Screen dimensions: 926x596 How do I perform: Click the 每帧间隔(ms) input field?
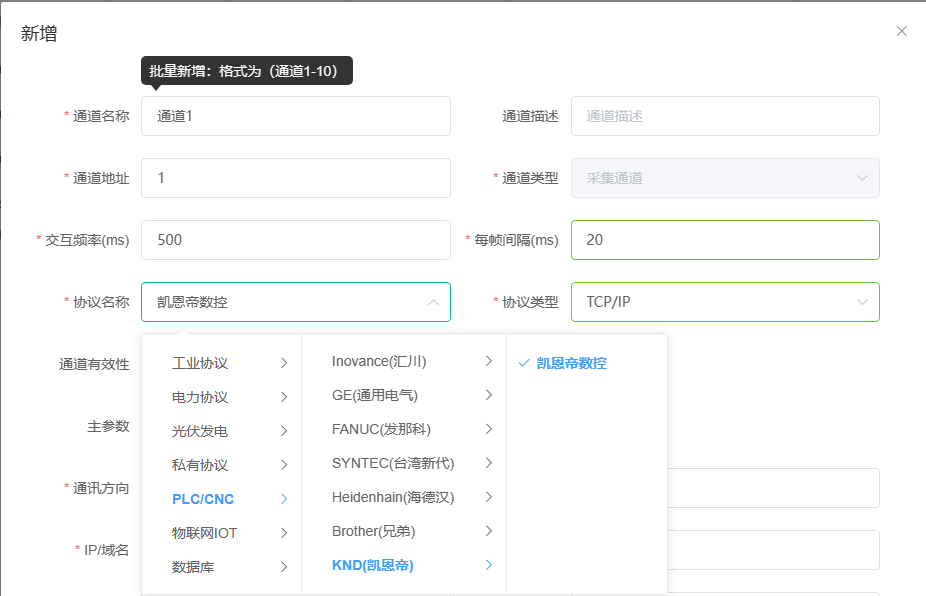pos(725,240)
